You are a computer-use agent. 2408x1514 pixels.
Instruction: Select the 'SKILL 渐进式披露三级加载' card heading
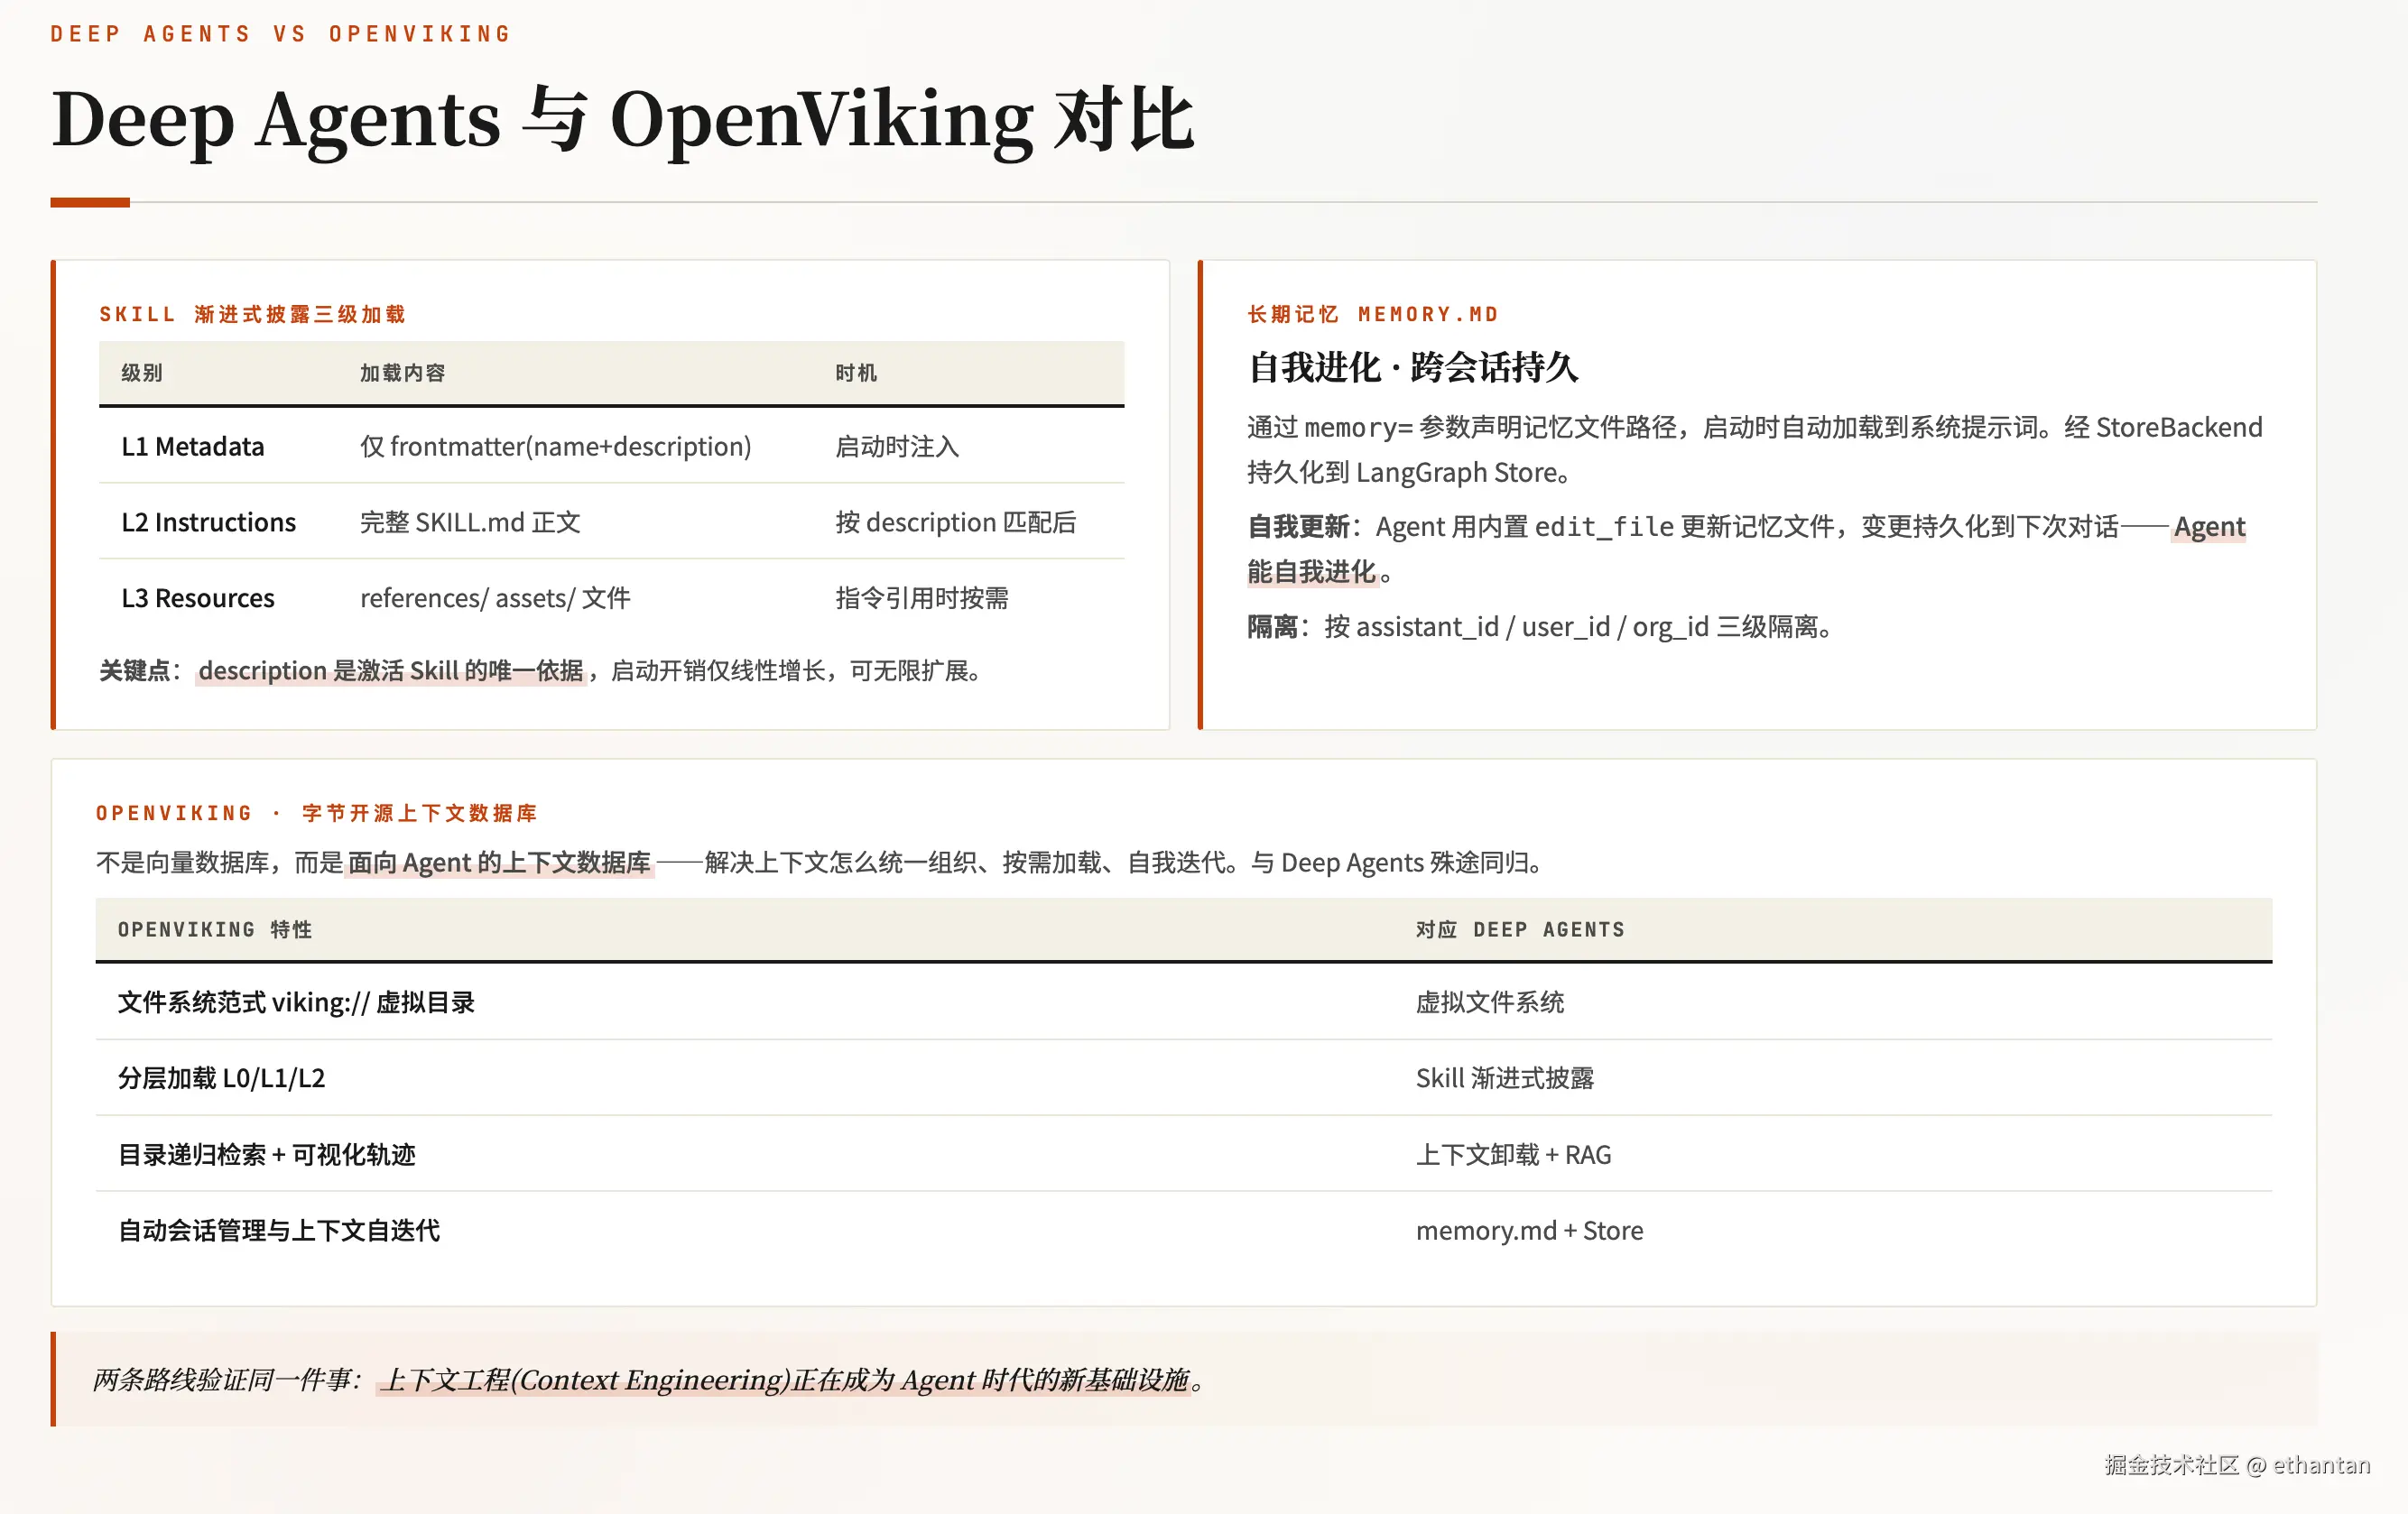(x=252, y=314)
